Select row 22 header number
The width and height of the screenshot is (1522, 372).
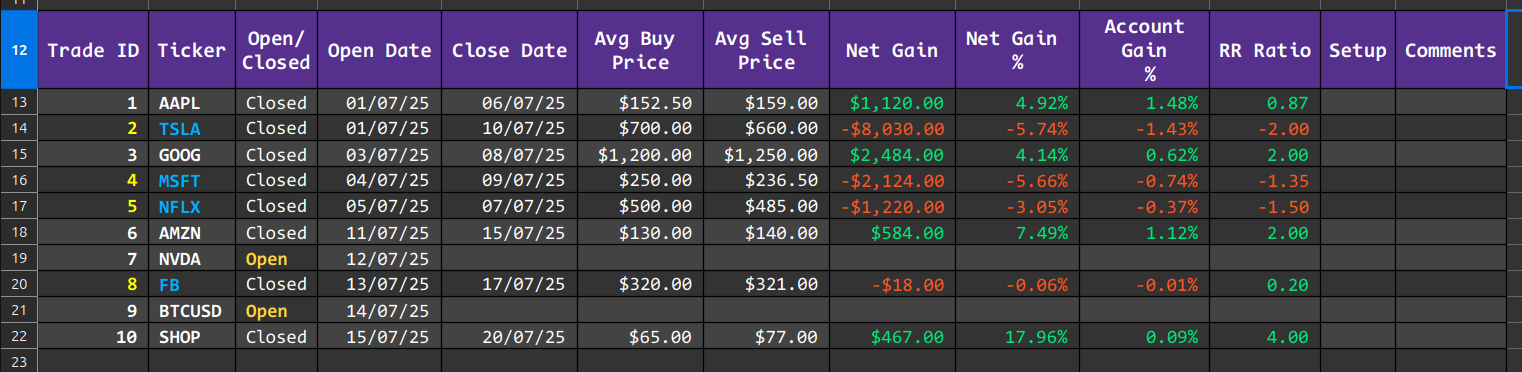(19, 337)
